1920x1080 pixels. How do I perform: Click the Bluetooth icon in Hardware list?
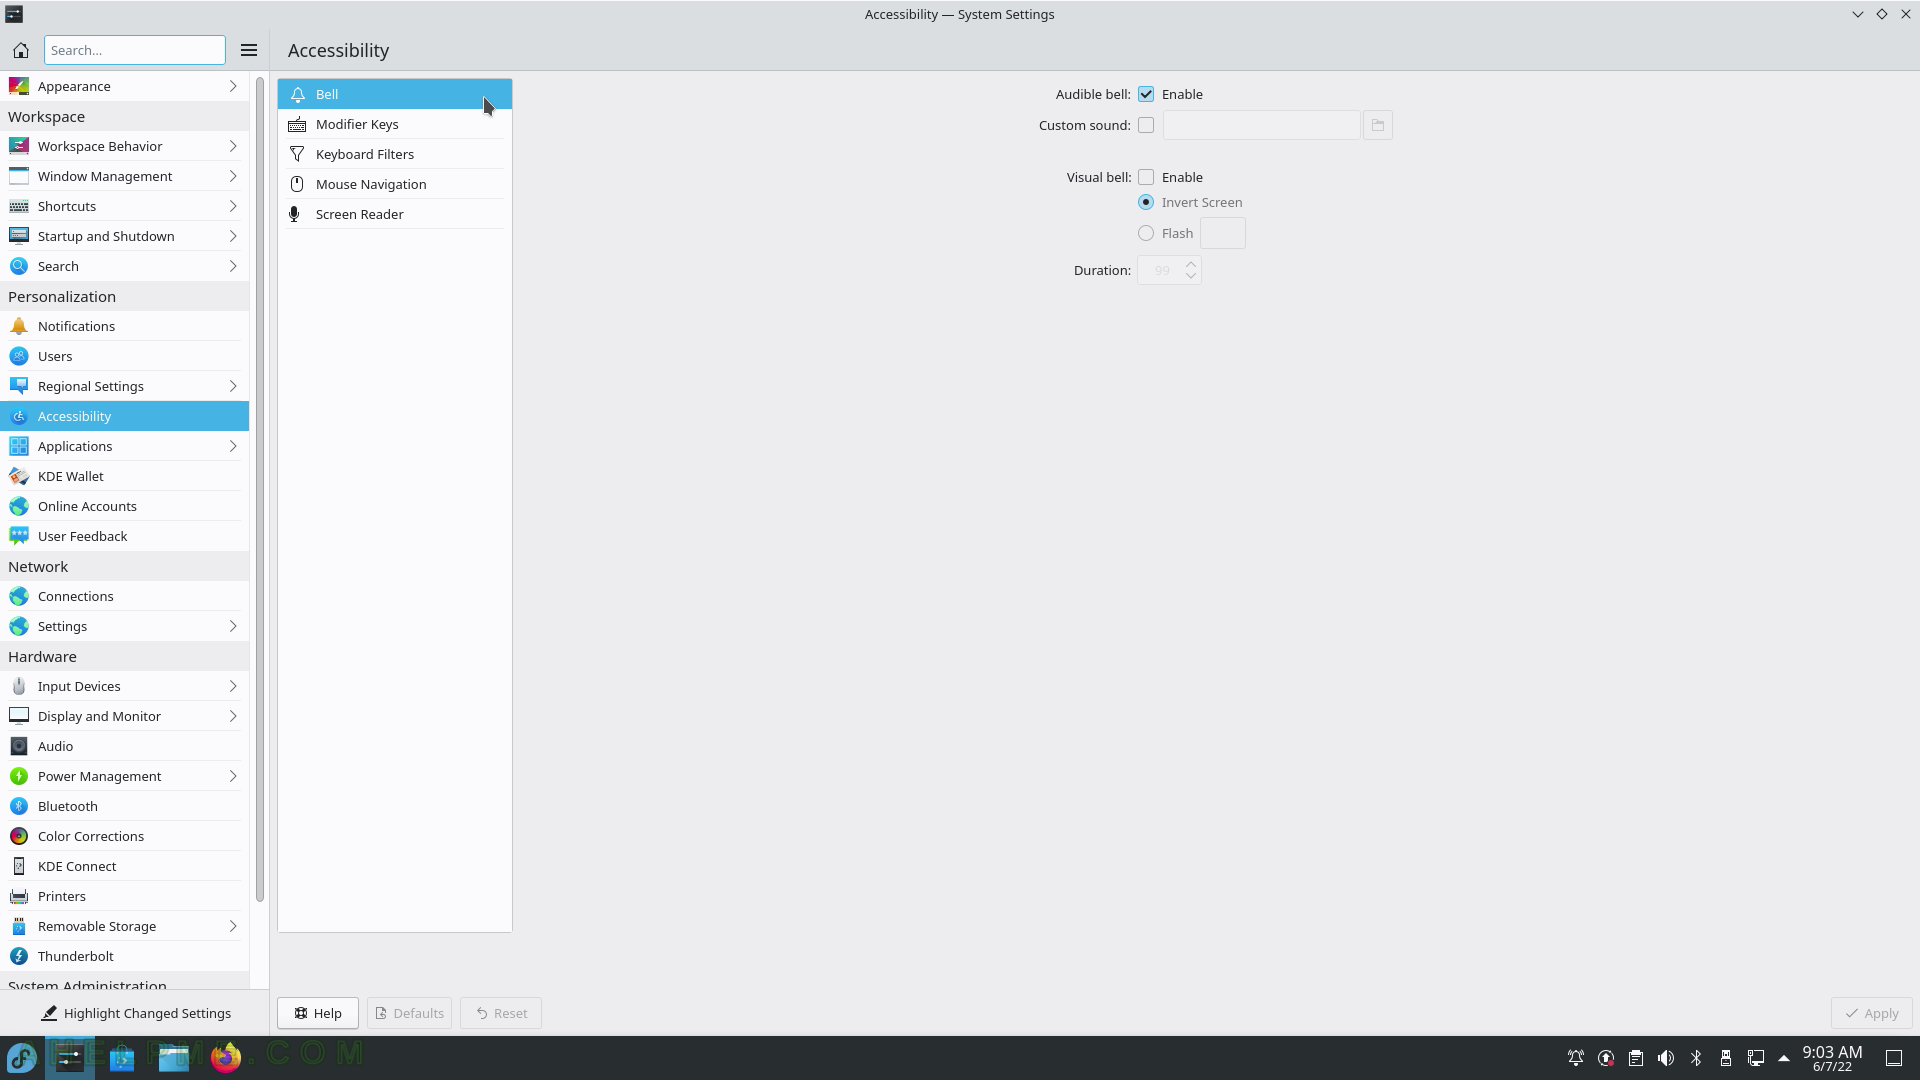tap(19, 806)
